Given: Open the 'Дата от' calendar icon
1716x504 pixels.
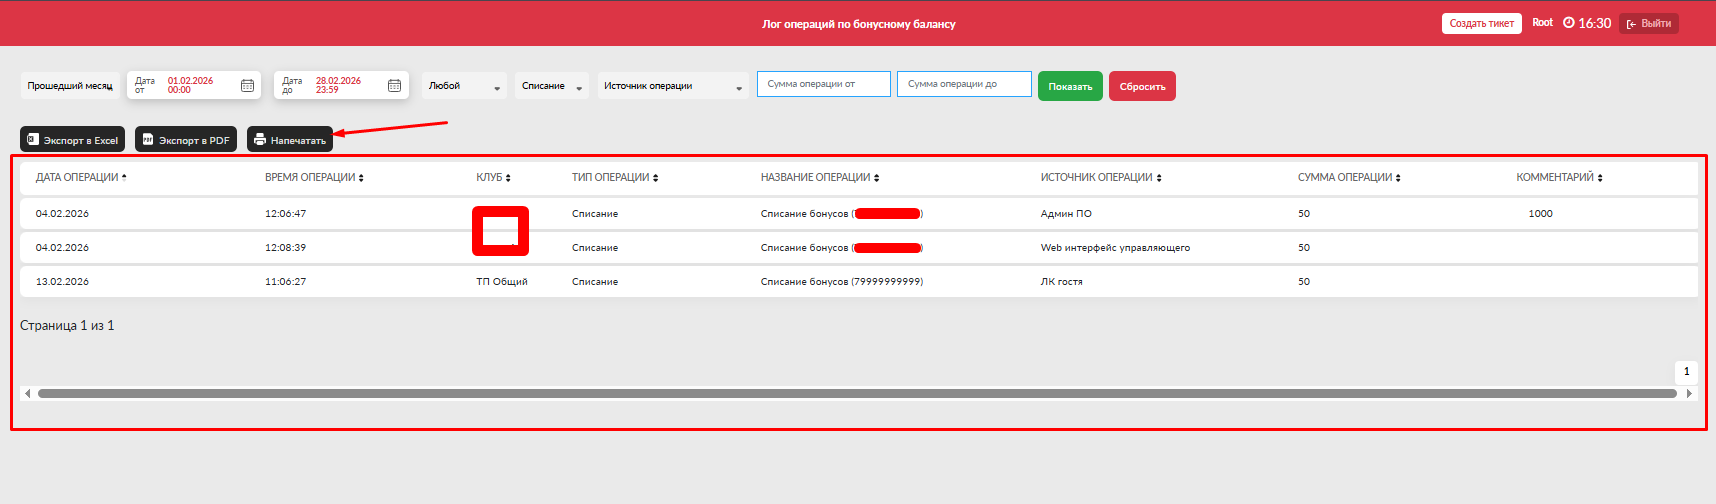Looking at the screenshot, I should click(247, 86).
